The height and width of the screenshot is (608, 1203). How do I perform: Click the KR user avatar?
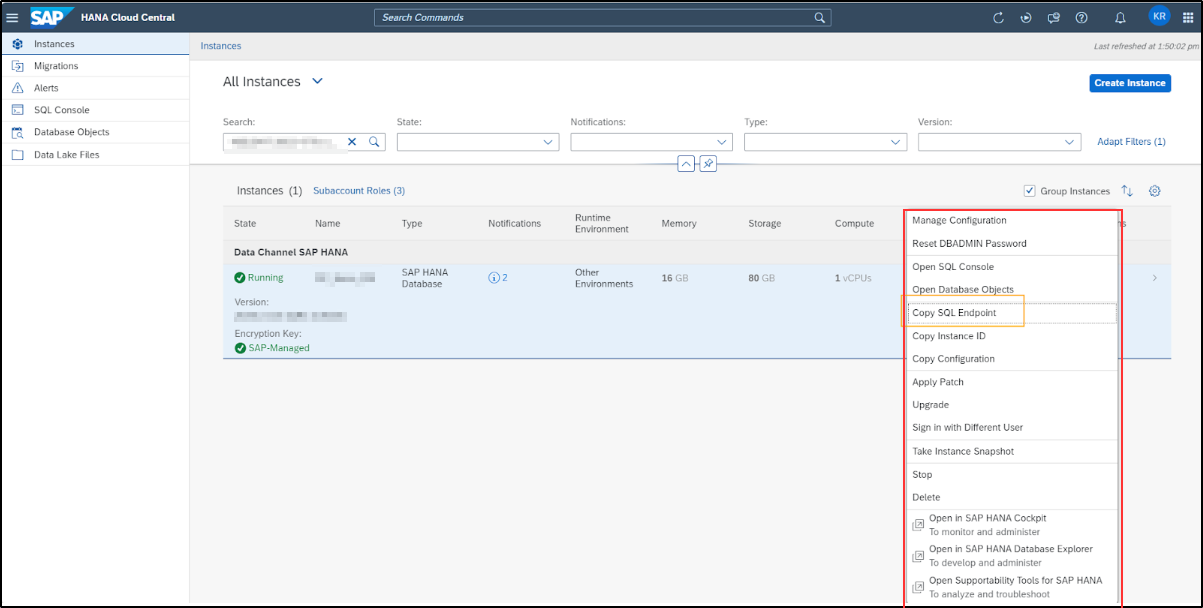tap(1159, 17)
